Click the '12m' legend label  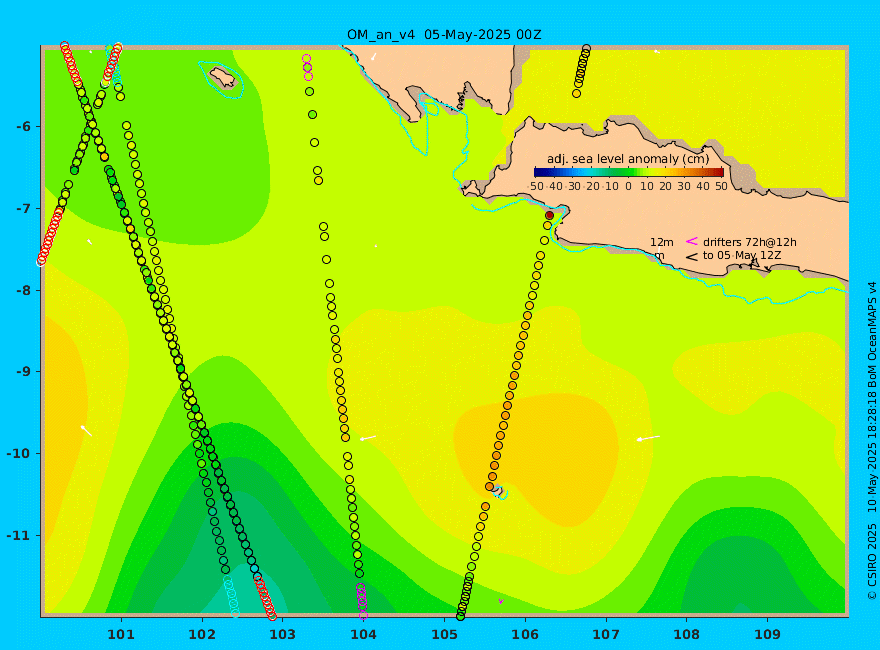click(x=662, y=242)
